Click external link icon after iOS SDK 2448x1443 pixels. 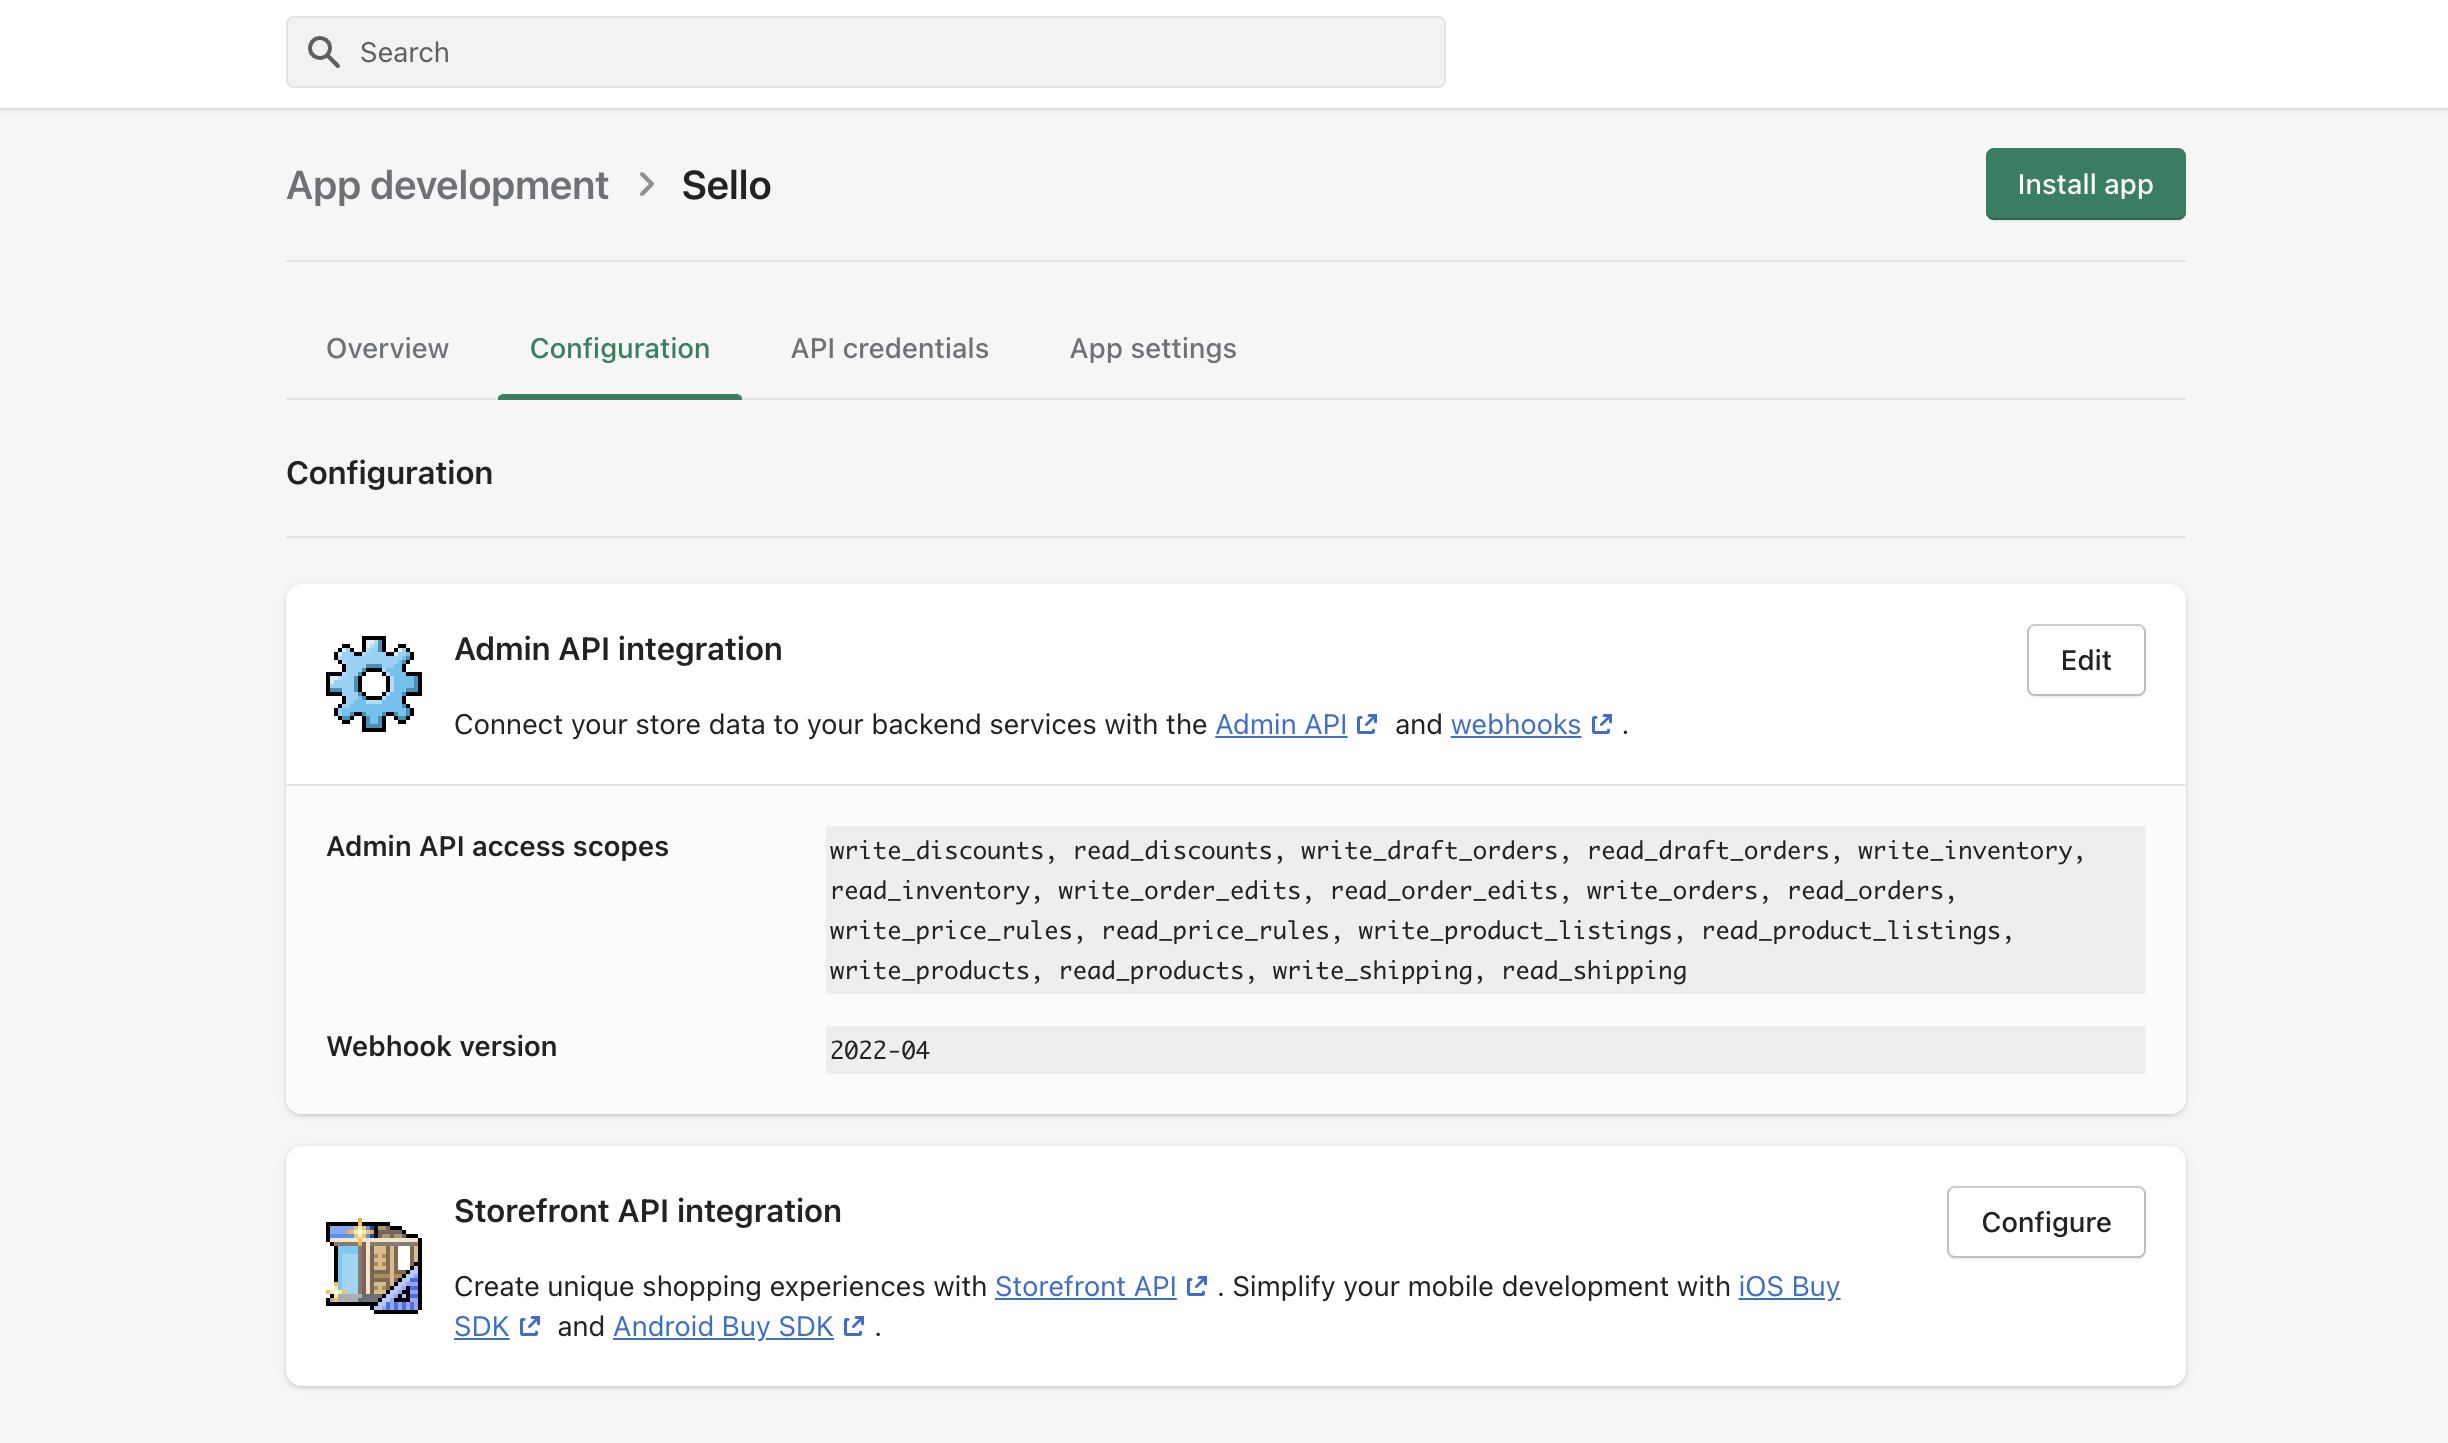point(530,1326)
